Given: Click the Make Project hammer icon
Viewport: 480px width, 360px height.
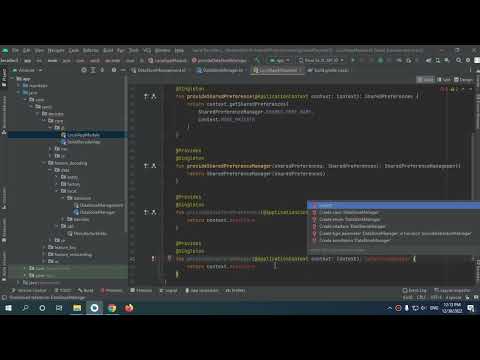Looking at the screenshot, I should 257,60.
